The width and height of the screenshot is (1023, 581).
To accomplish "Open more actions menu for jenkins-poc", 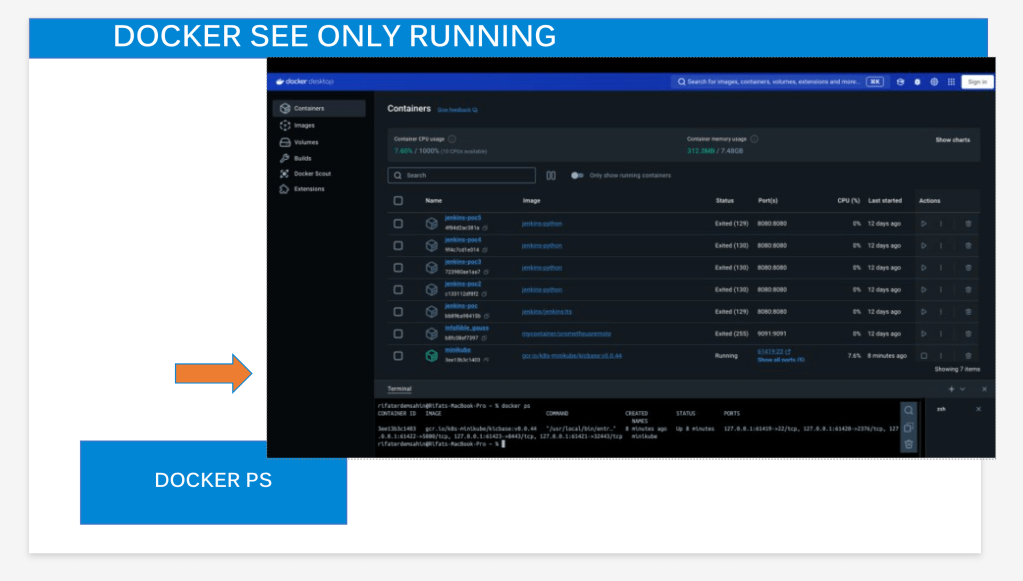I will point(941,312).
